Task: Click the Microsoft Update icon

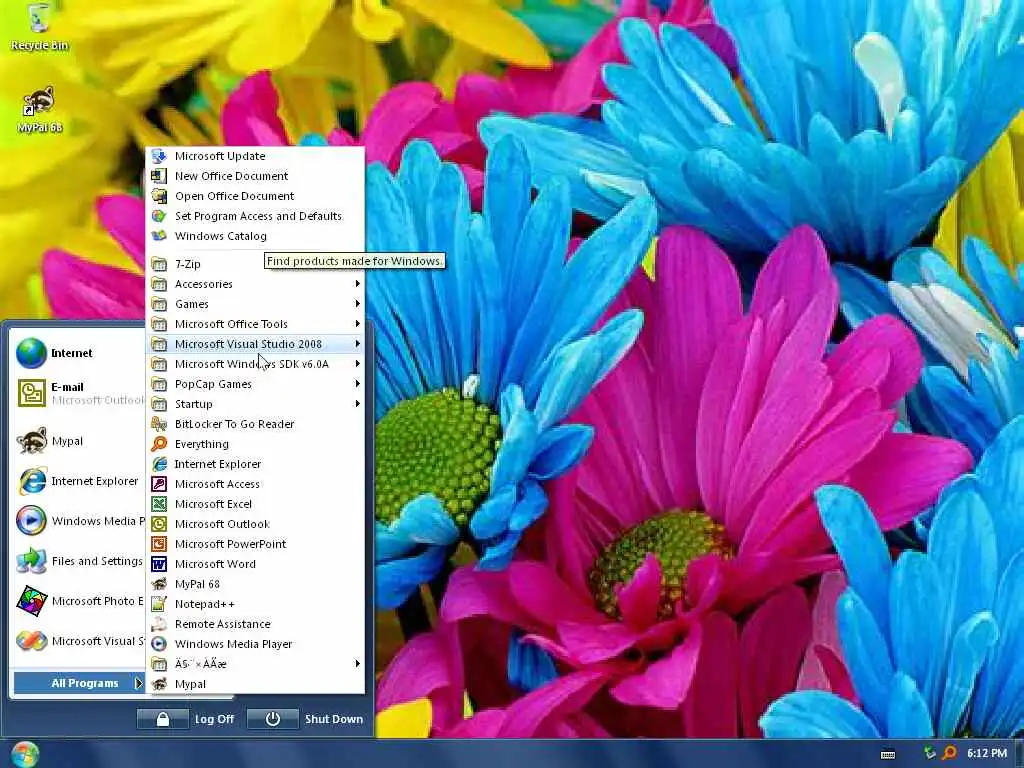Action: click(159, 156)
